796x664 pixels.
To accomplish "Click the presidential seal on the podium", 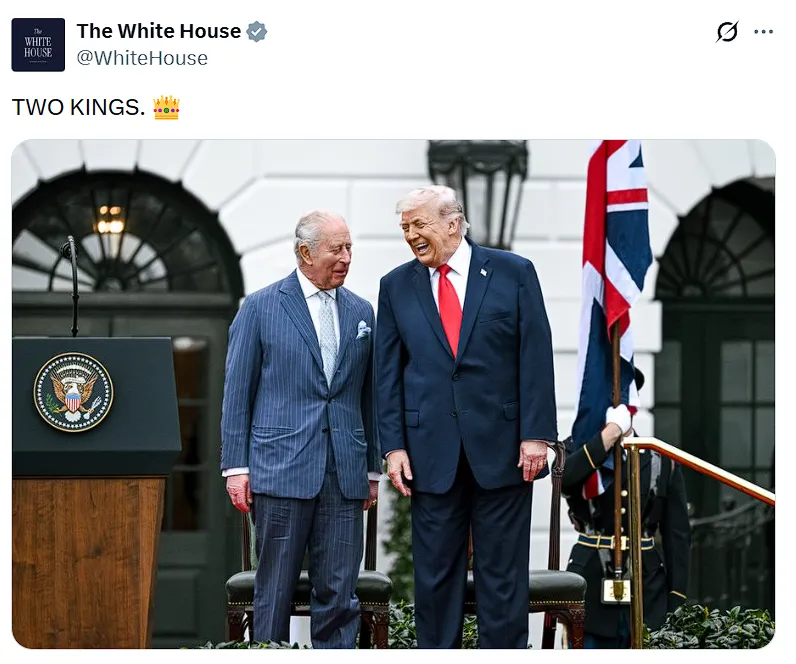I will [74, 392].
